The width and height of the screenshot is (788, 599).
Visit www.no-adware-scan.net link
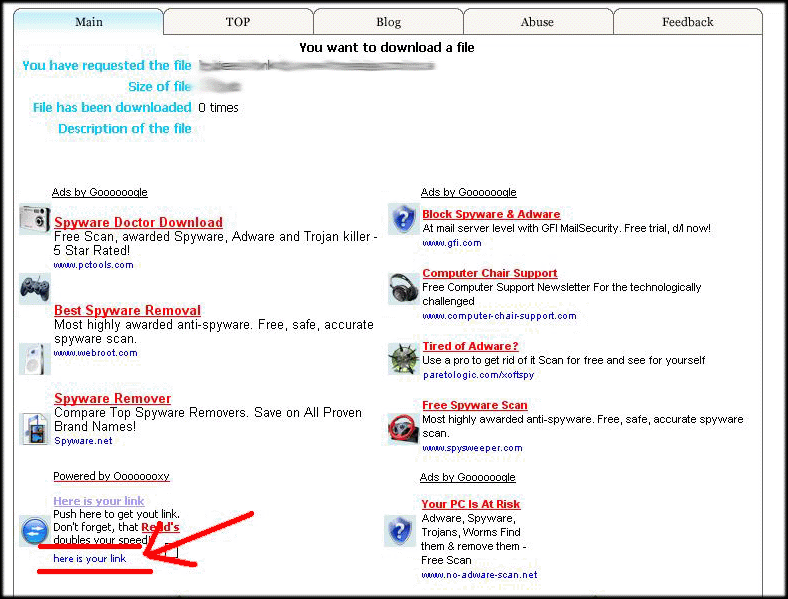[x=479, y=575]
